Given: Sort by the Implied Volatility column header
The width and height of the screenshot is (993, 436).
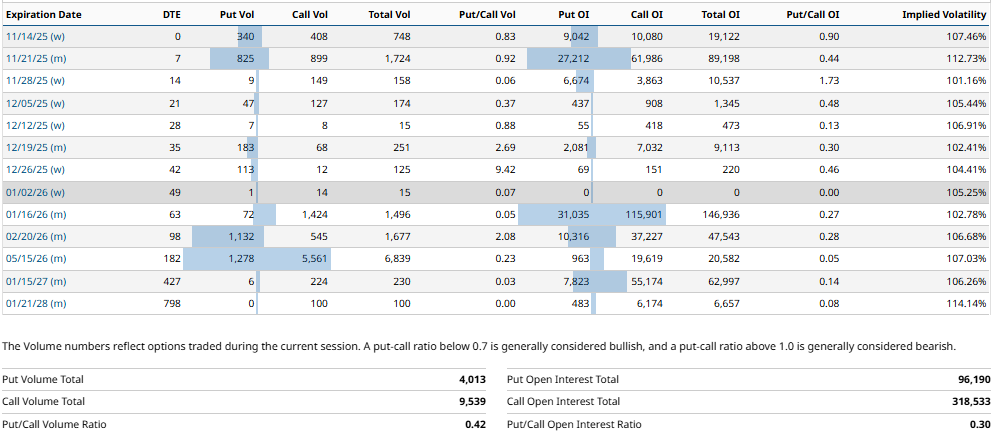Looking at the screenshot, I should coord(944,15).
